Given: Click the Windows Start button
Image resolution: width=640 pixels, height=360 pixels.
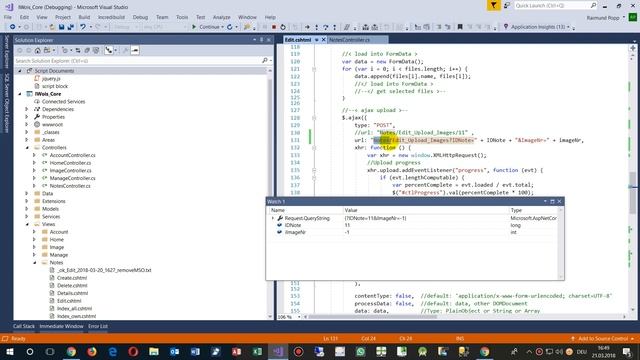Looking at the screenshot, I should tap(9, 351).
